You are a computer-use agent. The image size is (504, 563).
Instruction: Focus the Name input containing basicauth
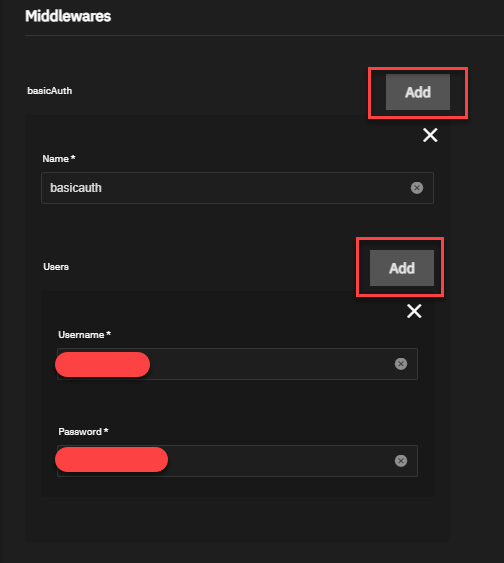237,188
